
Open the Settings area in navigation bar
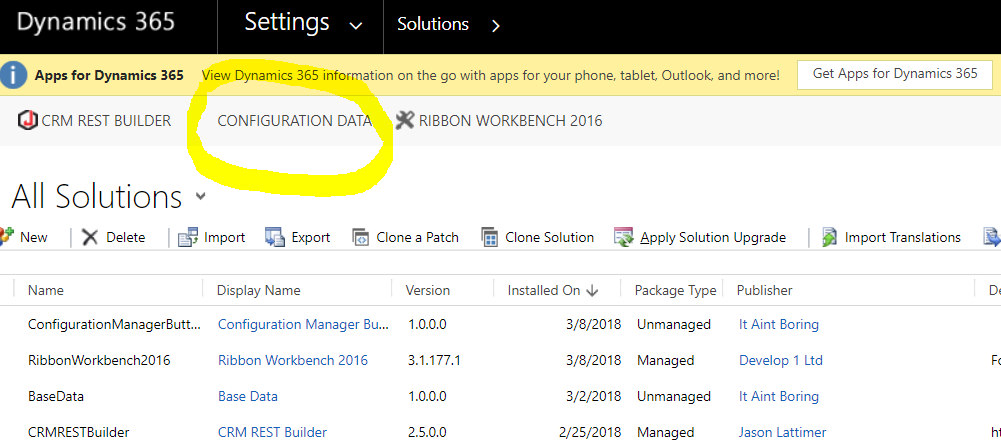coord(287,23)
